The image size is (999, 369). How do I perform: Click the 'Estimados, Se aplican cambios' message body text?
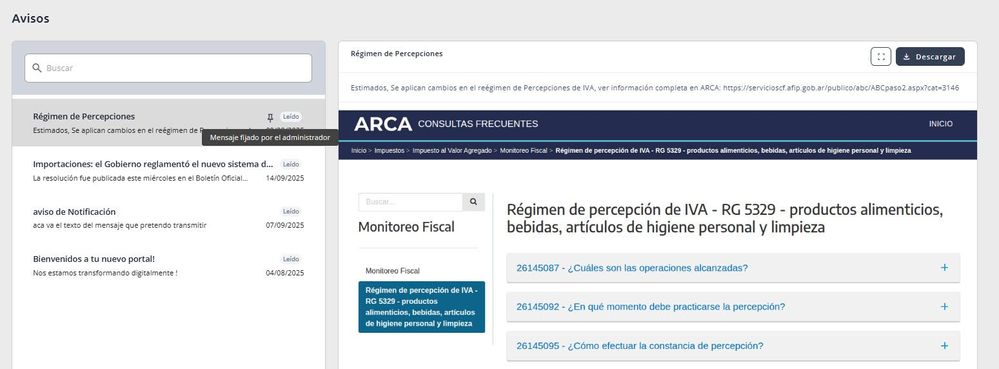point(655,88)
